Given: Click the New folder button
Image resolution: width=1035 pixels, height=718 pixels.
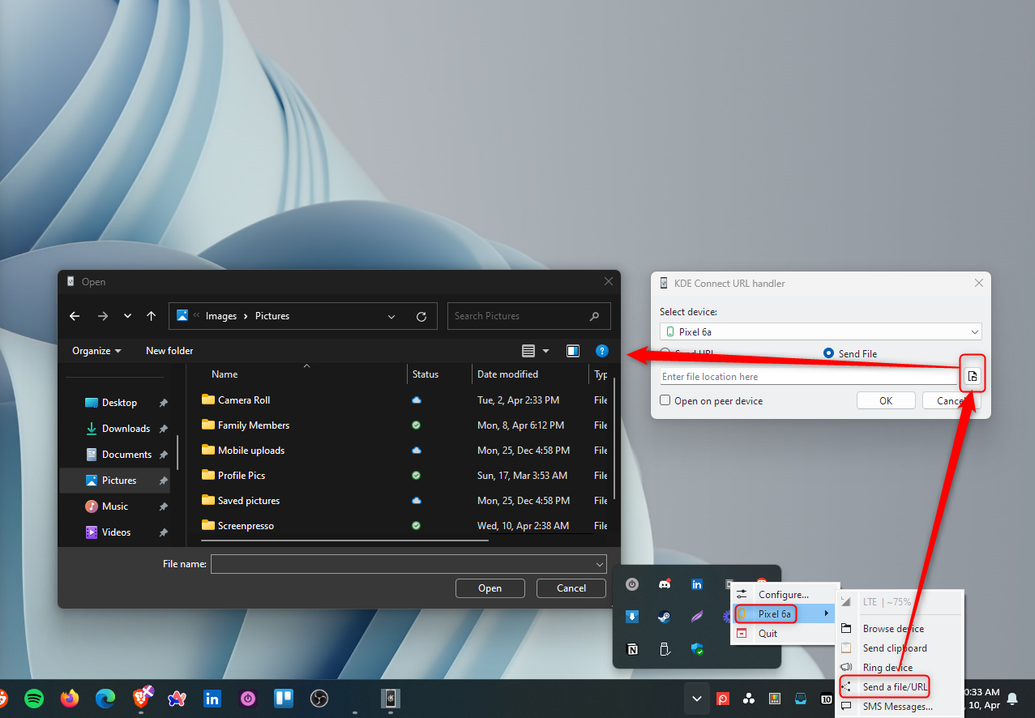Looking at the screenshot, I should [x=170, y=351].
